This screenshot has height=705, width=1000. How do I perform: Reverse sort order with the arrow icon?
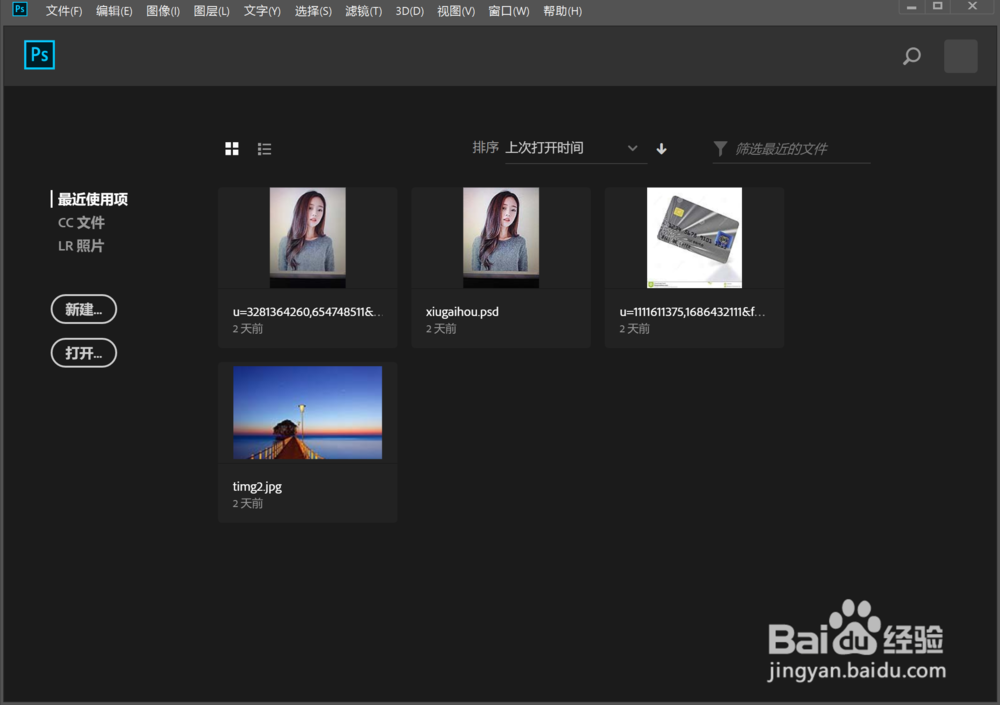click(661, 148)
